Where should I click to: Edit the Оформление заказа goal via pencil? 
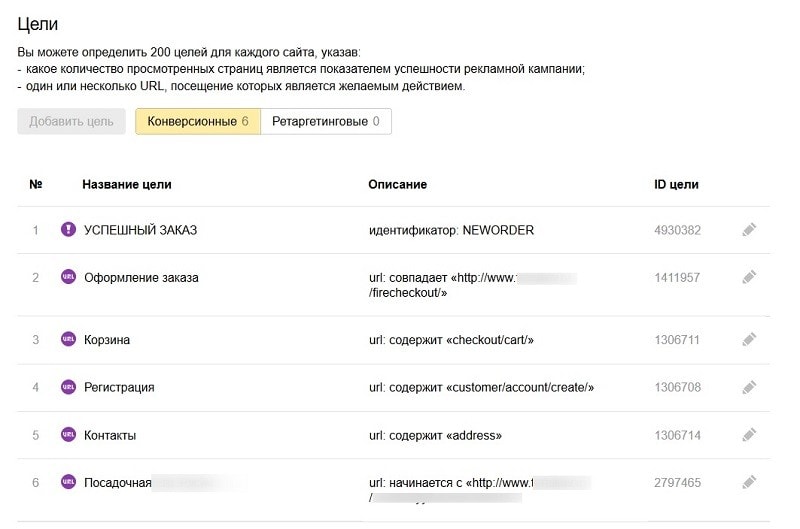point(749,277)
